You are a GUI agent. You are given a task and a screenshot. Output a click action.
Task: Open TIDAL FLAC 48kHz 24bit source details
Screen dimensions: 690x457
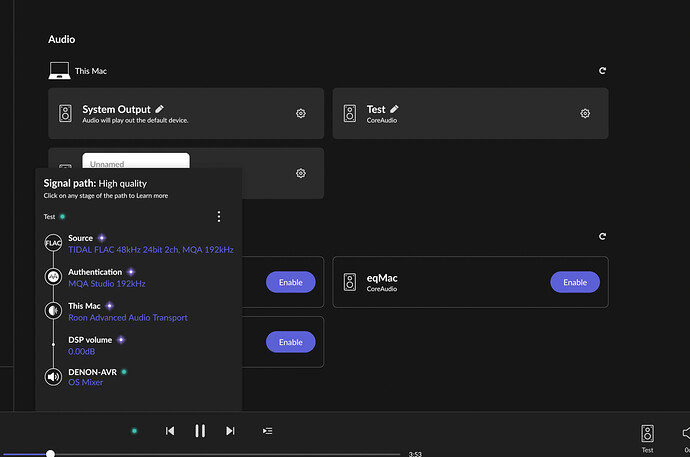point(151,250)
